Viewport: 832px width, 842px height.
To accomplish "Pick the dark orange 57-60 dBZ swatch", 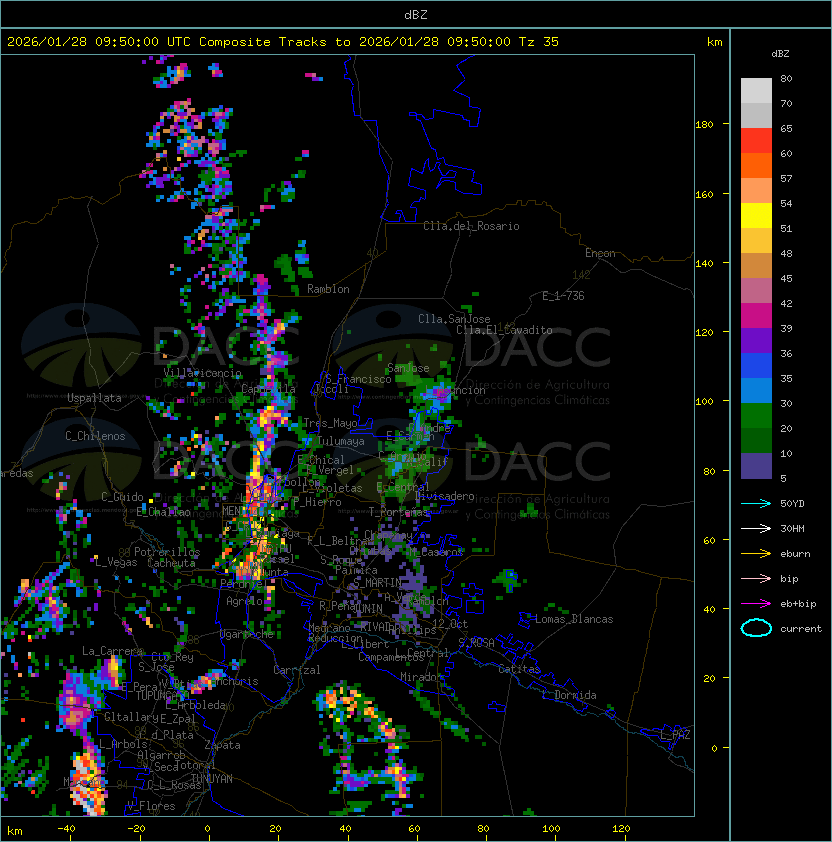I will 756,165.
